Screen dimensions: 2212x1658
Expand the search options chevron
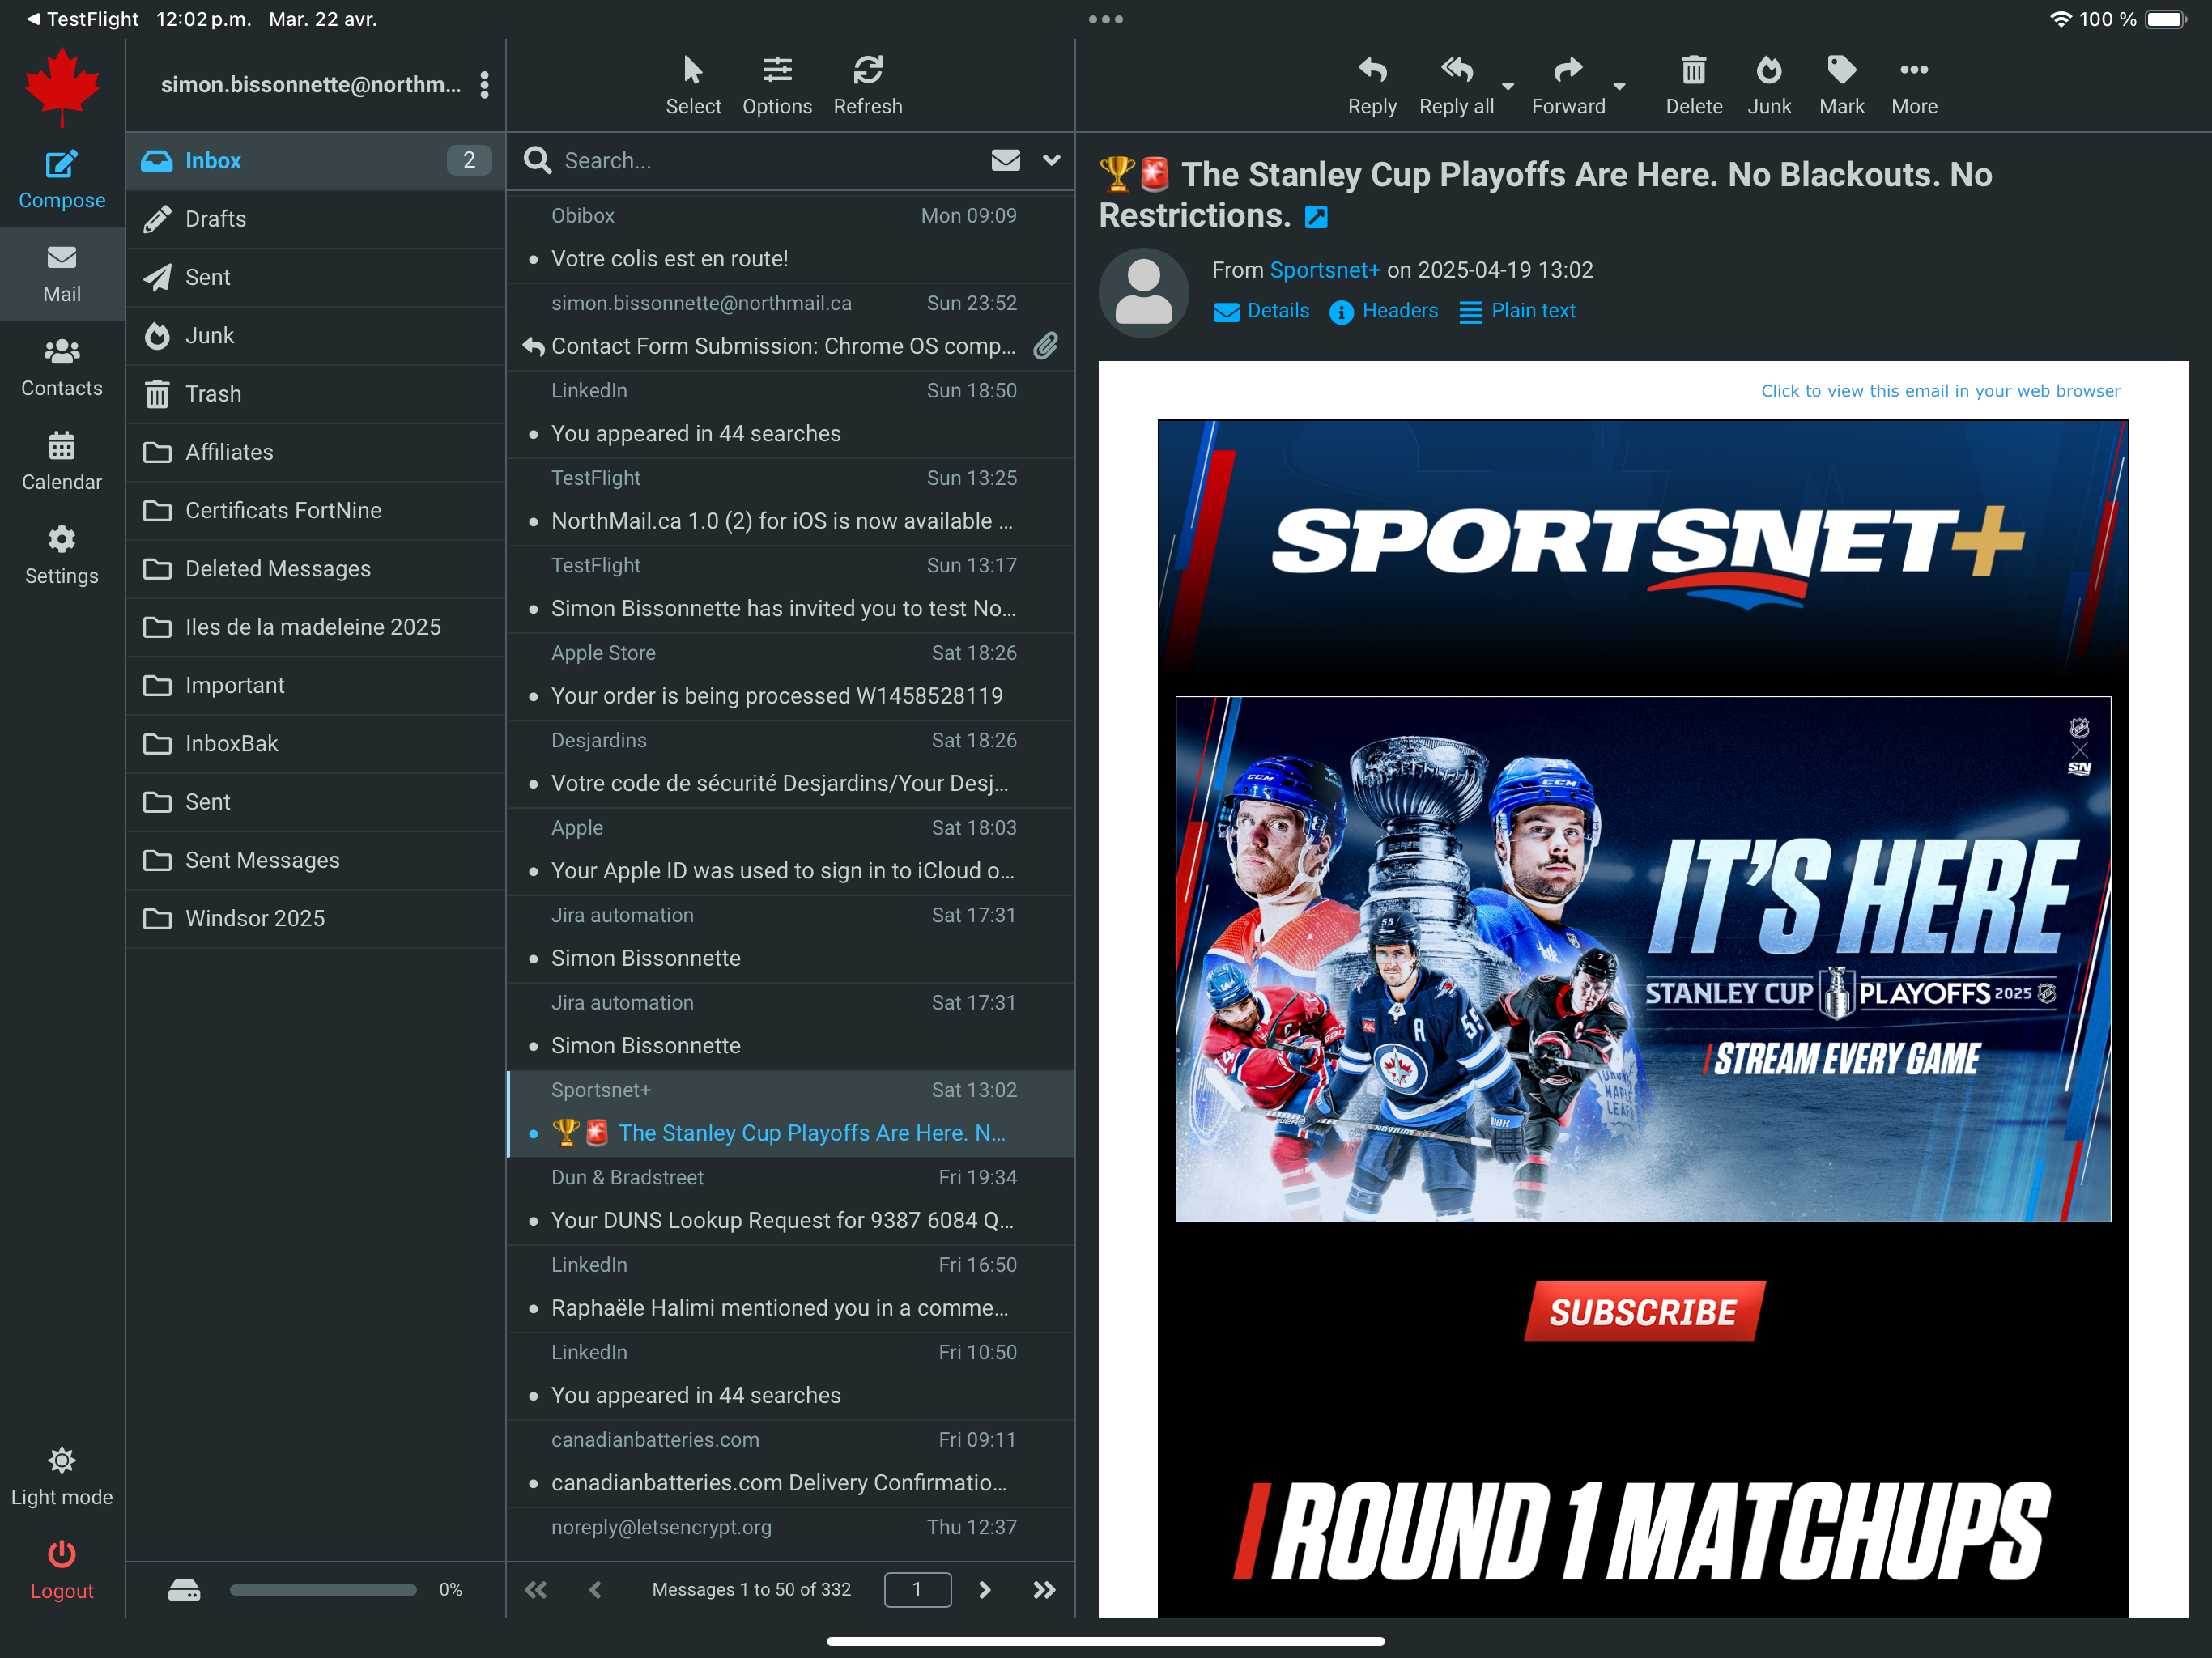pos(1051,160)
